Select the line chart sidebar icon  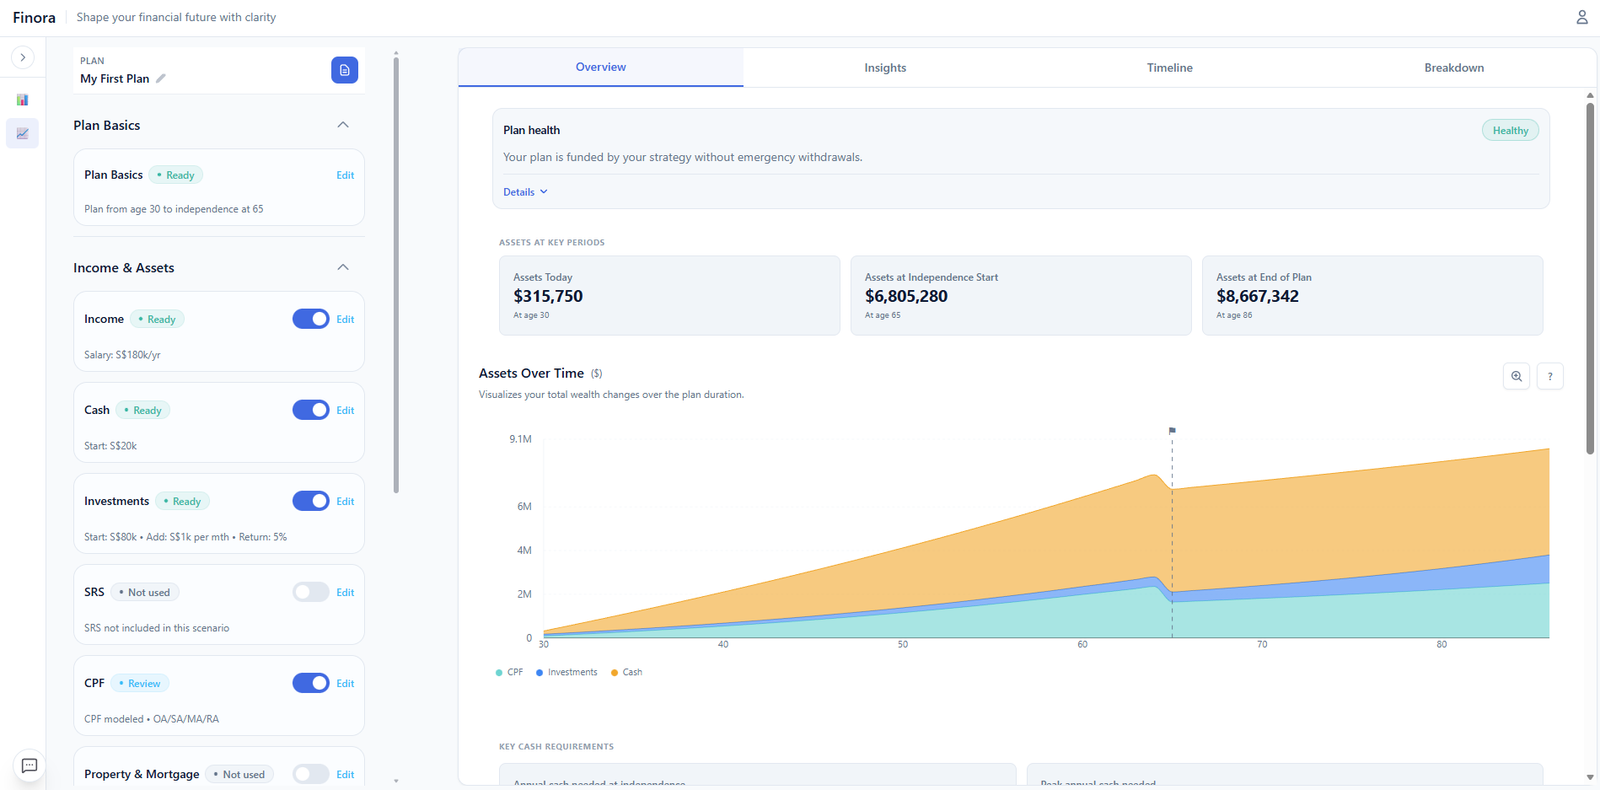click(22, 133)
